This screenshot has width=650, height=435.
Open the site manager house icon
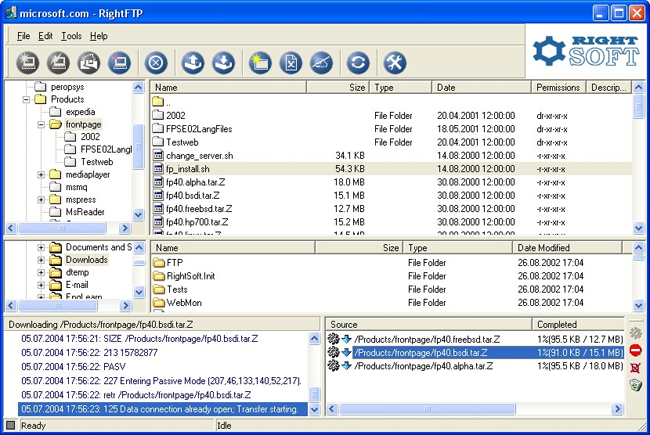click(x=89, y=63)
